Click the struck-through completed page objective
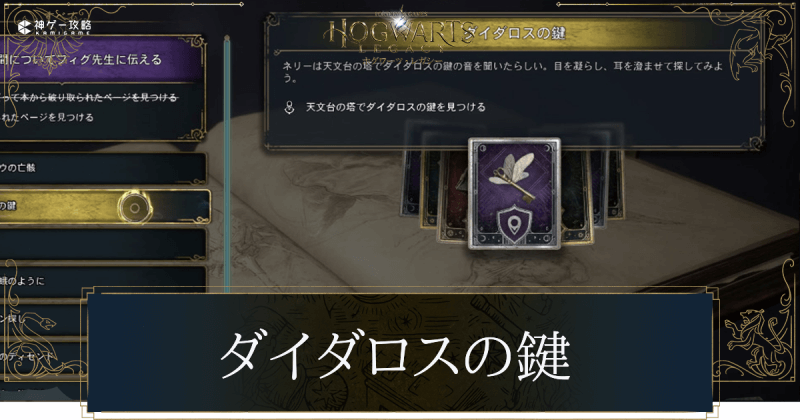The width and height of the screenshot is (800, 420). point(89,97)
